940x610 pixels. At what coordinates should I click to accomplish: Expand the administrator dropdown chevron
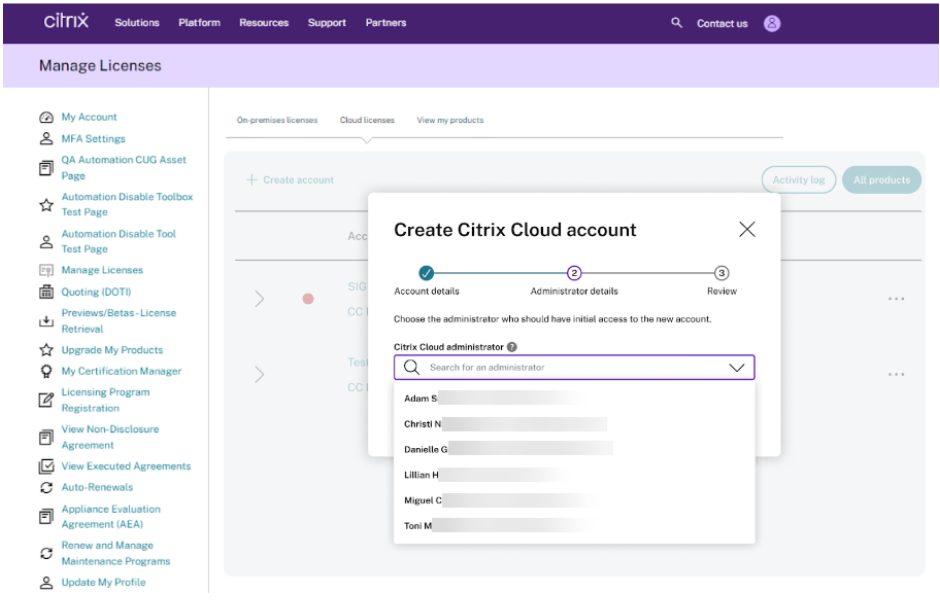(737, 368)
